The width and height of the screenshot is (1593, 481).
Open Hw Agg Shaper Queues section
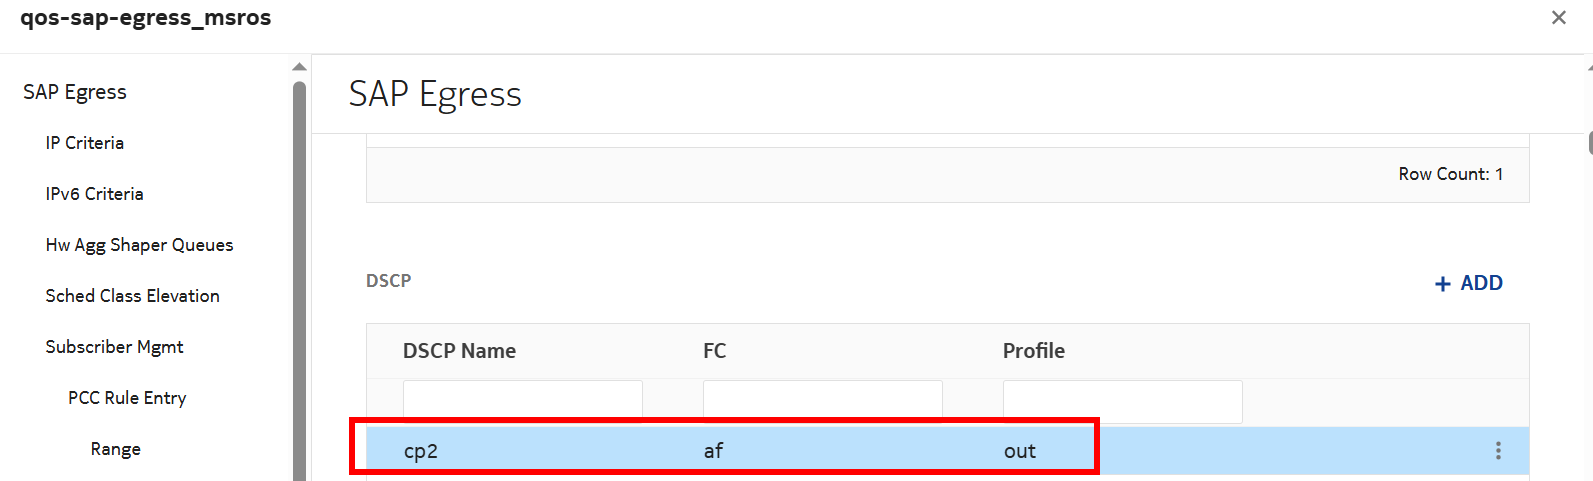(x=139, y=245)
